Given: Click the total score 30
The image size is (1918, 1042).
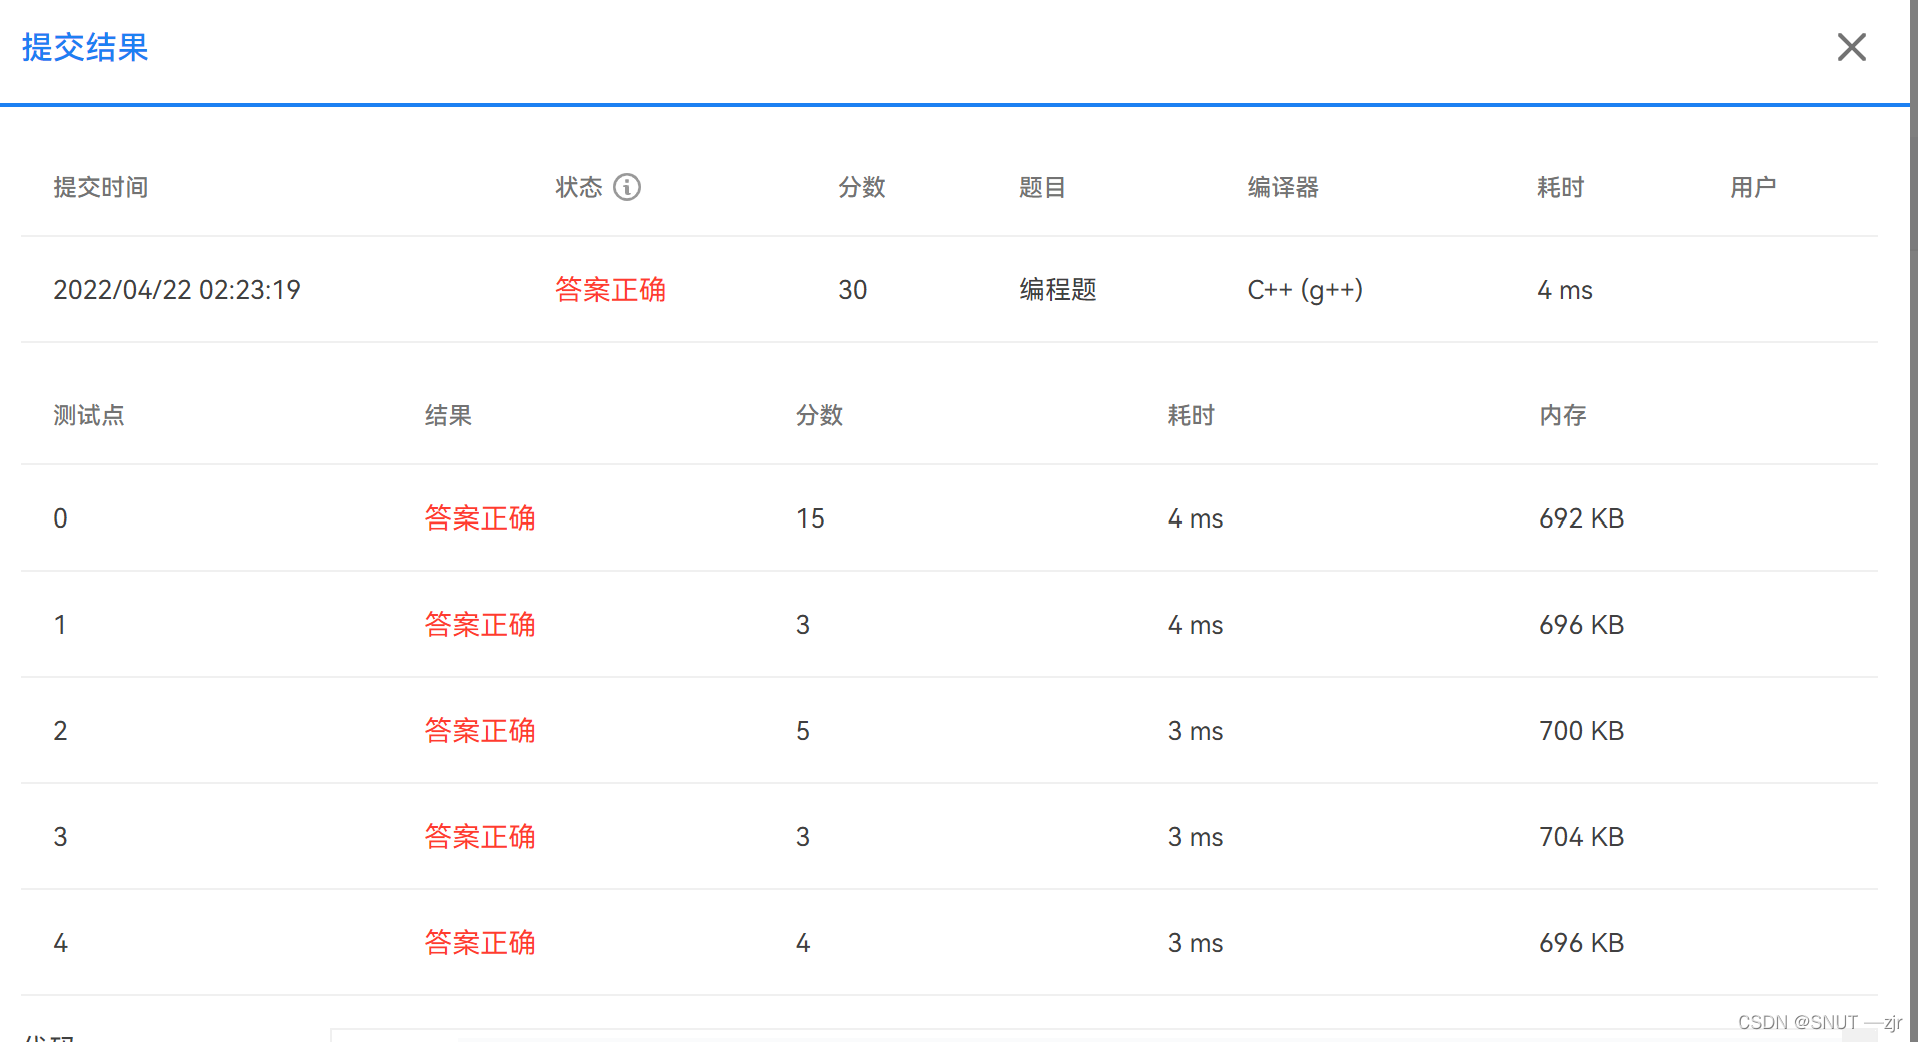Looking at the screenshot, I should click(853, 290).
